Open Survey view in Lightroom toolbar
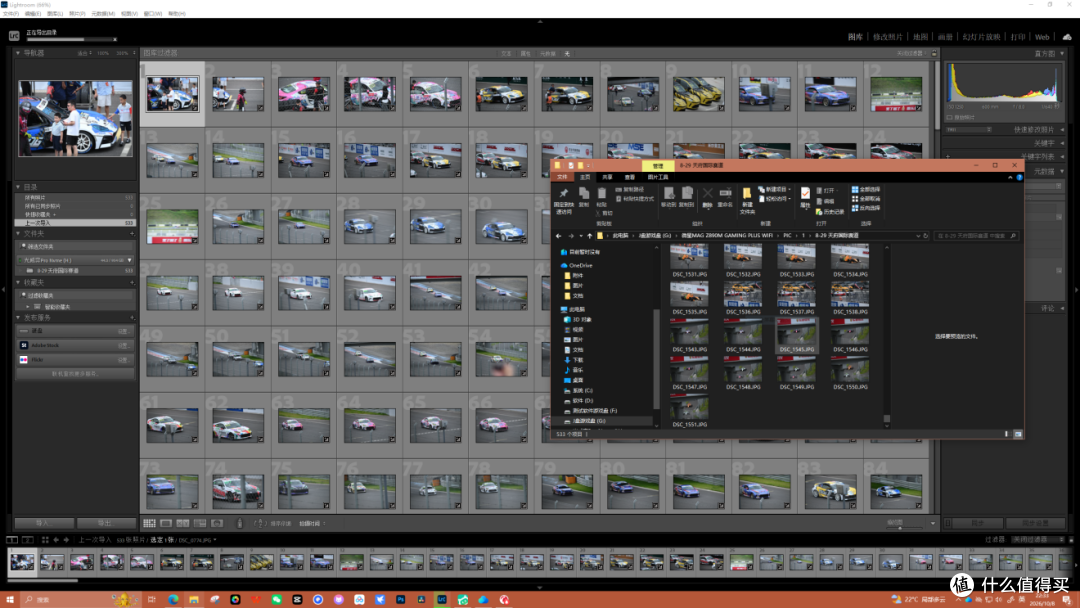This screenshot has height=608, width=1080. coord(200,523)
